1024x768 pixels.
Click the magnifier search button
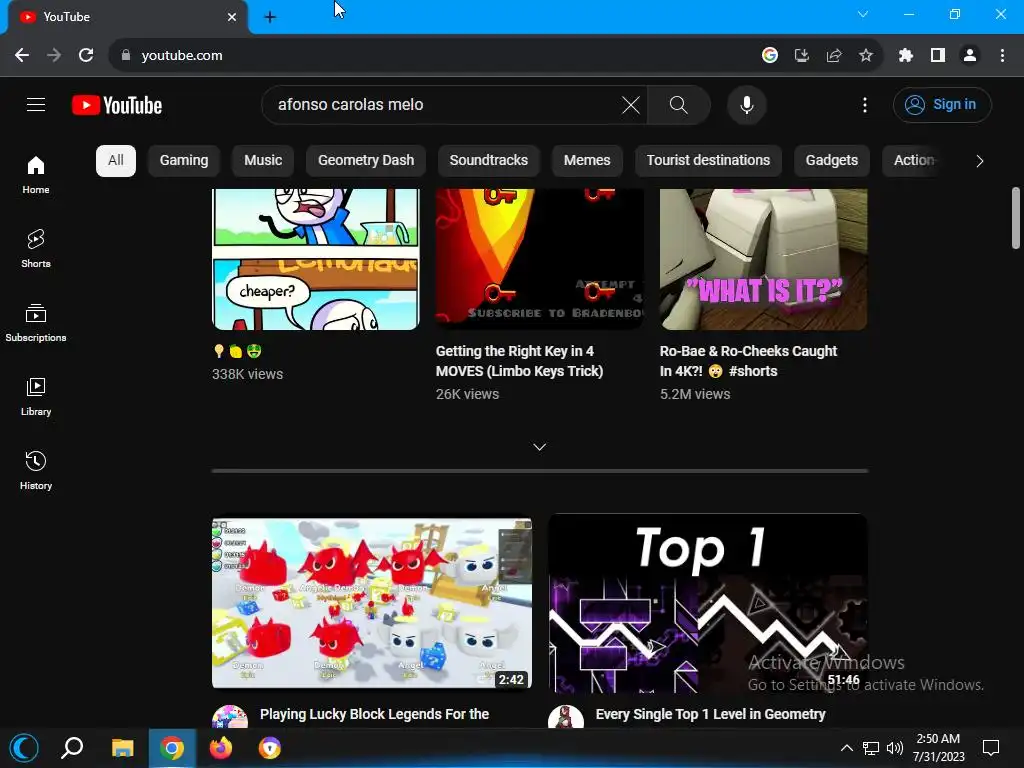tap(679, 104)
